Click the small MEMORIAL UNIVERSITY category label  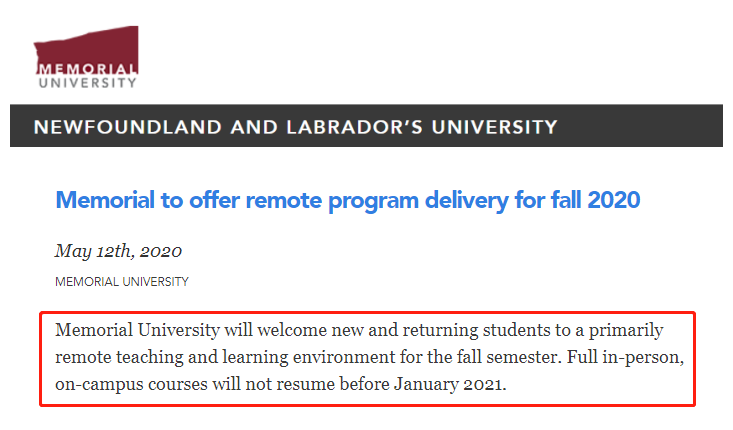(x=121, y=282)
